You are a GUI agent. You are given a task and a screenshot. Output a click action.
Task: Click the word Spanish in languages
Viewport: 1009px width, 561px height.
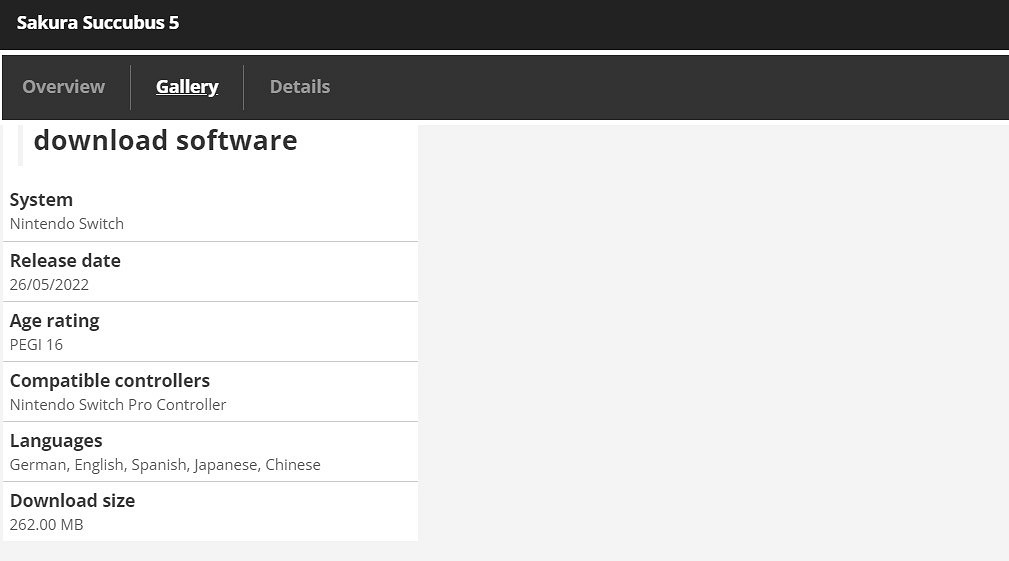pos(158,464)
